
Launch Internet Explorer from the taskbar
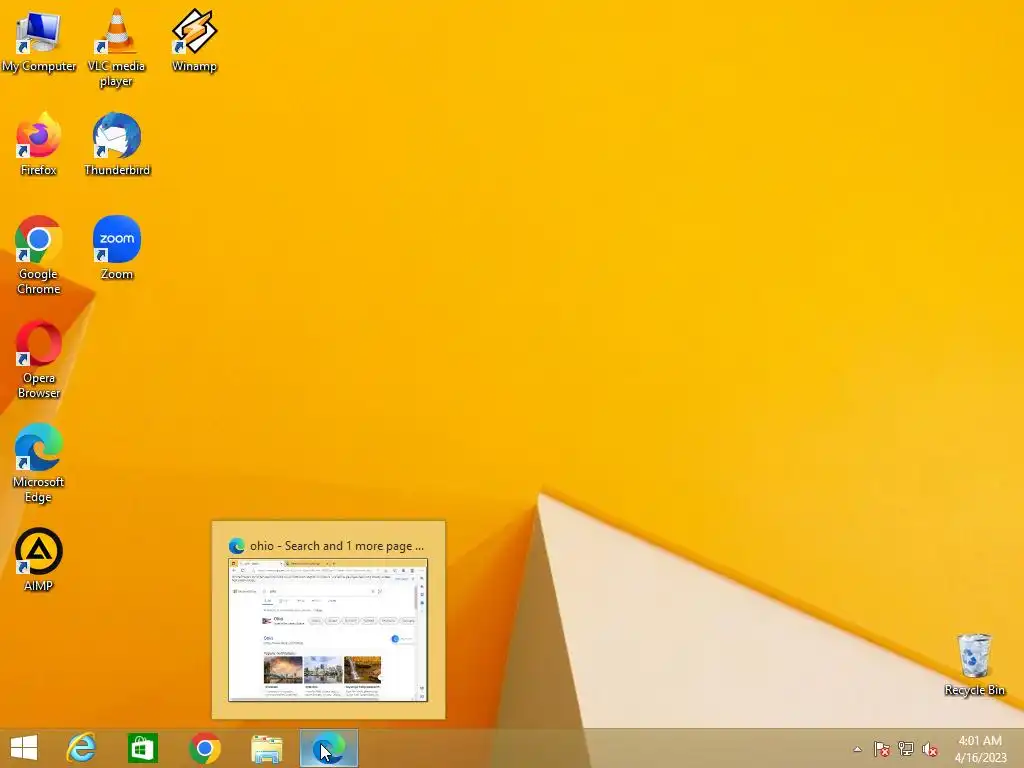pyautogui.click(x=82, y=748)
